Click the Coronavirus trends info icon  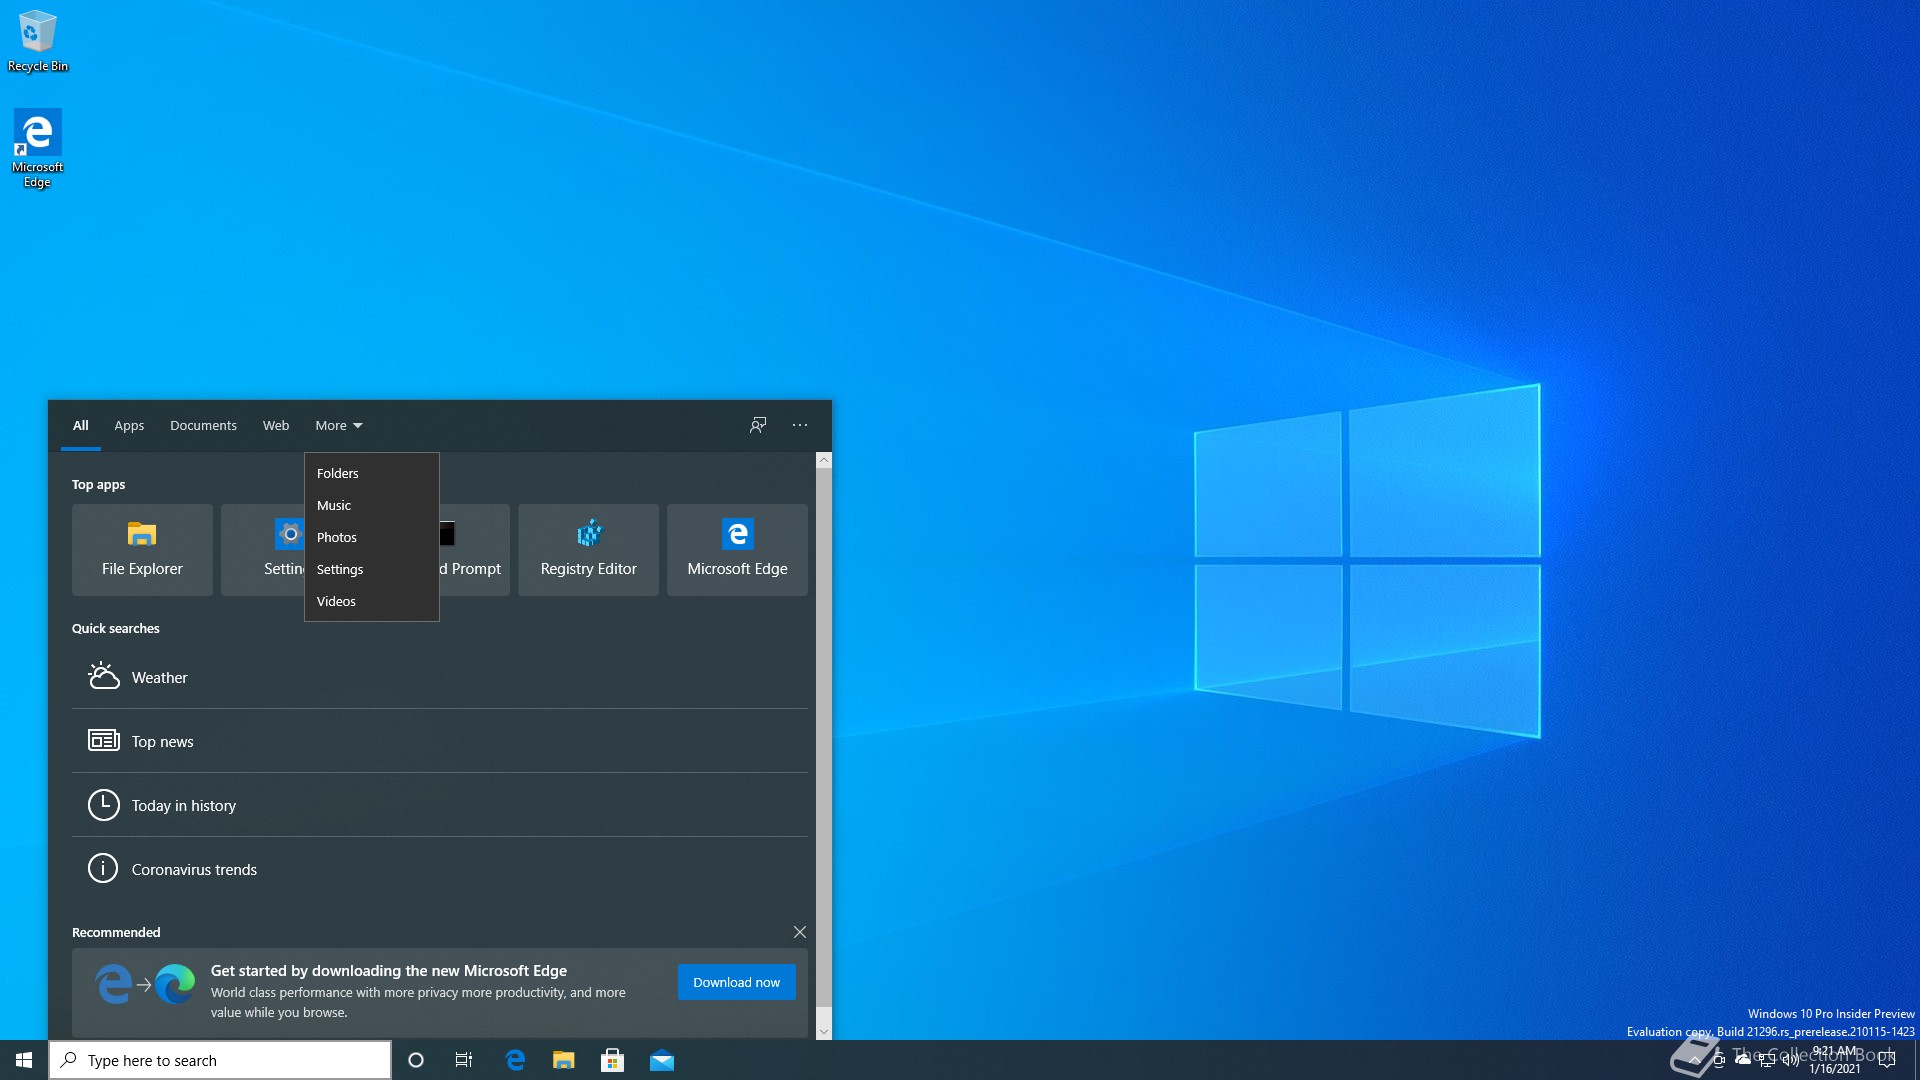pos(103,868)
